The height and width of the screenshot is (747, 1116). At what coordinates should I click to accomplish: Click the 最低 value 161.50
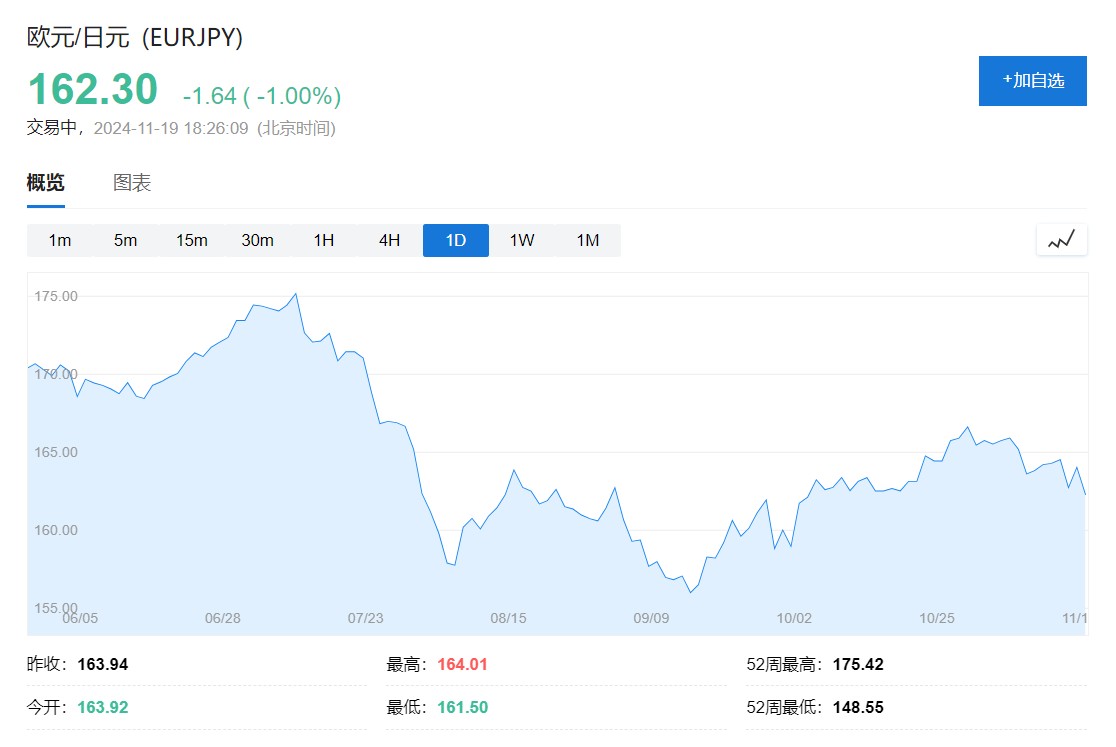pyautogui.click(x=462, y=708)
